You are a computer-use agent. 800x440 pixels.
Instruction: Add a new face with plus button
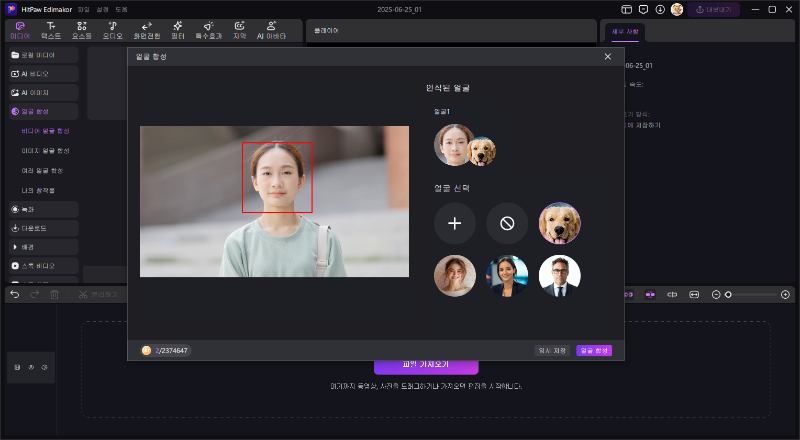tap(455, 224)
